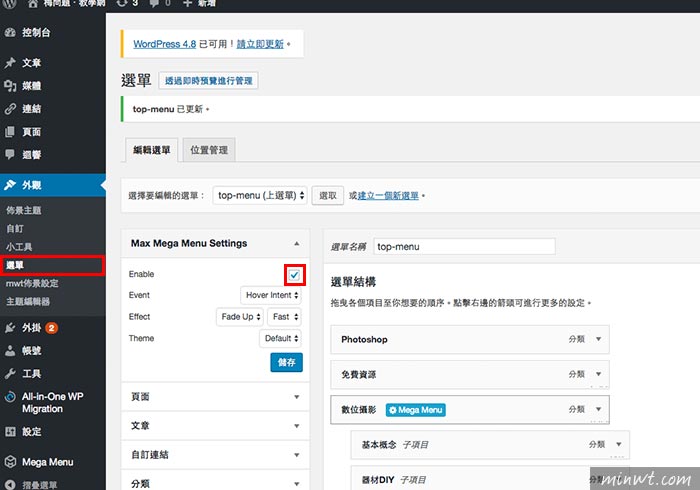The width and height of the screenshot is (700, 490).
Task: Open the Media (媒體) sidebar icon
Action: tap(10, 86)
